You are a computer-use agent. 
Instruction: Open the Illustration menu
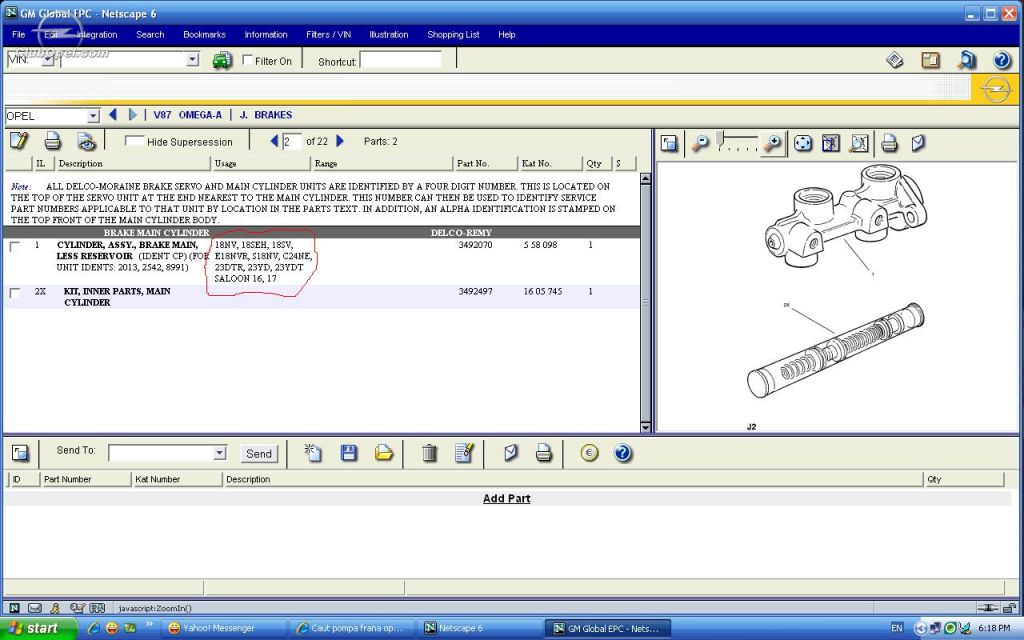tap(389, 35)
